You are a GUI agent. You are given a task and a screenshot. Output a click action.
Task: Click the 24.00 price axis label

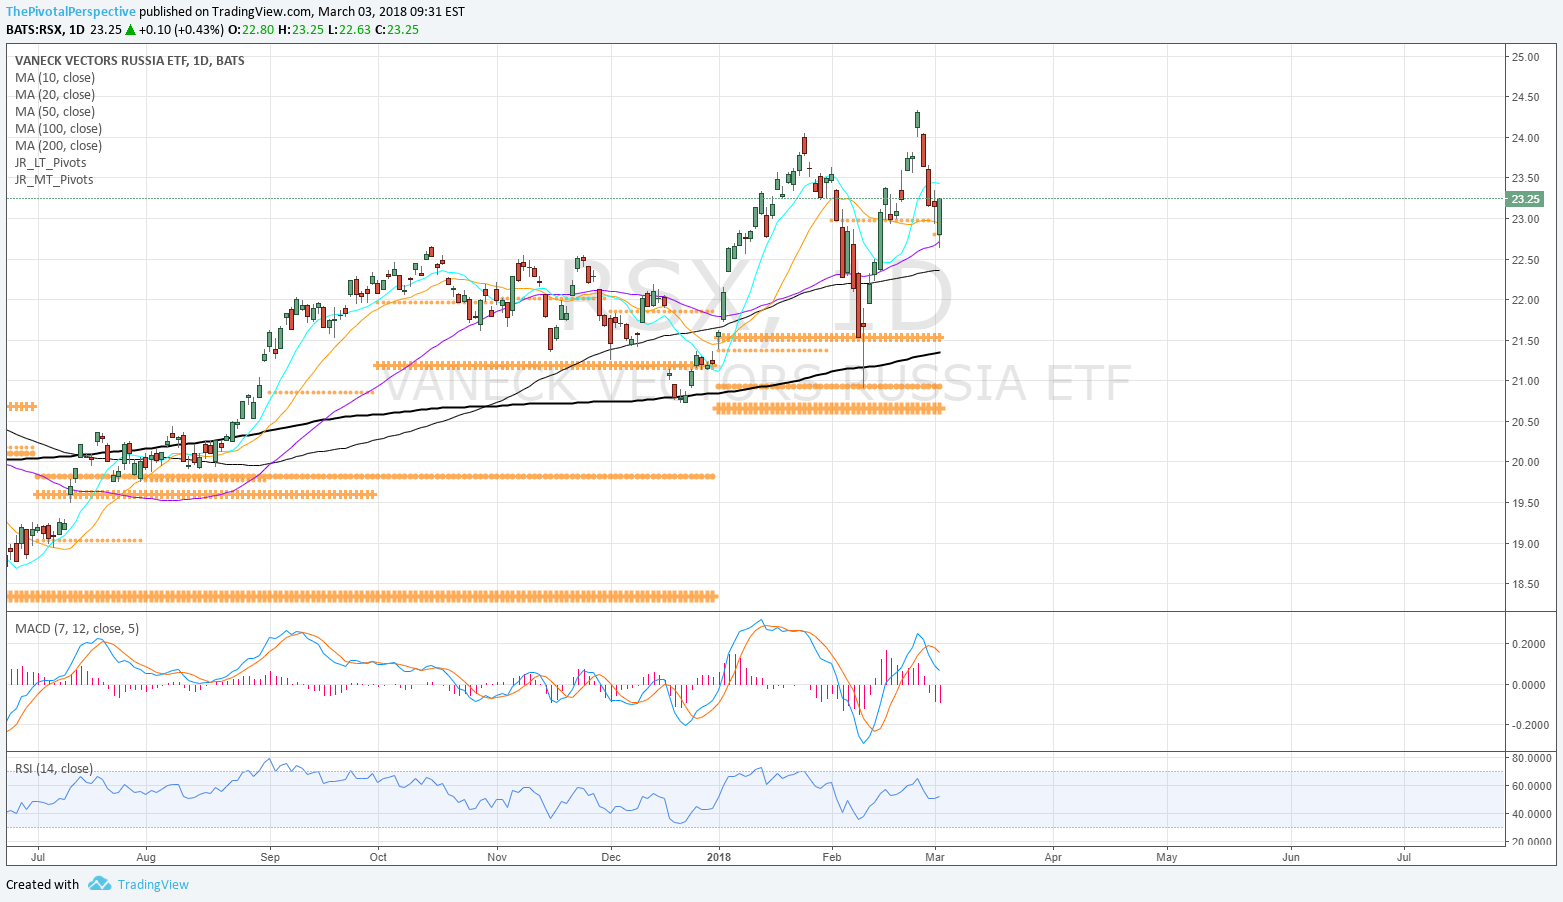(1526, 138)
